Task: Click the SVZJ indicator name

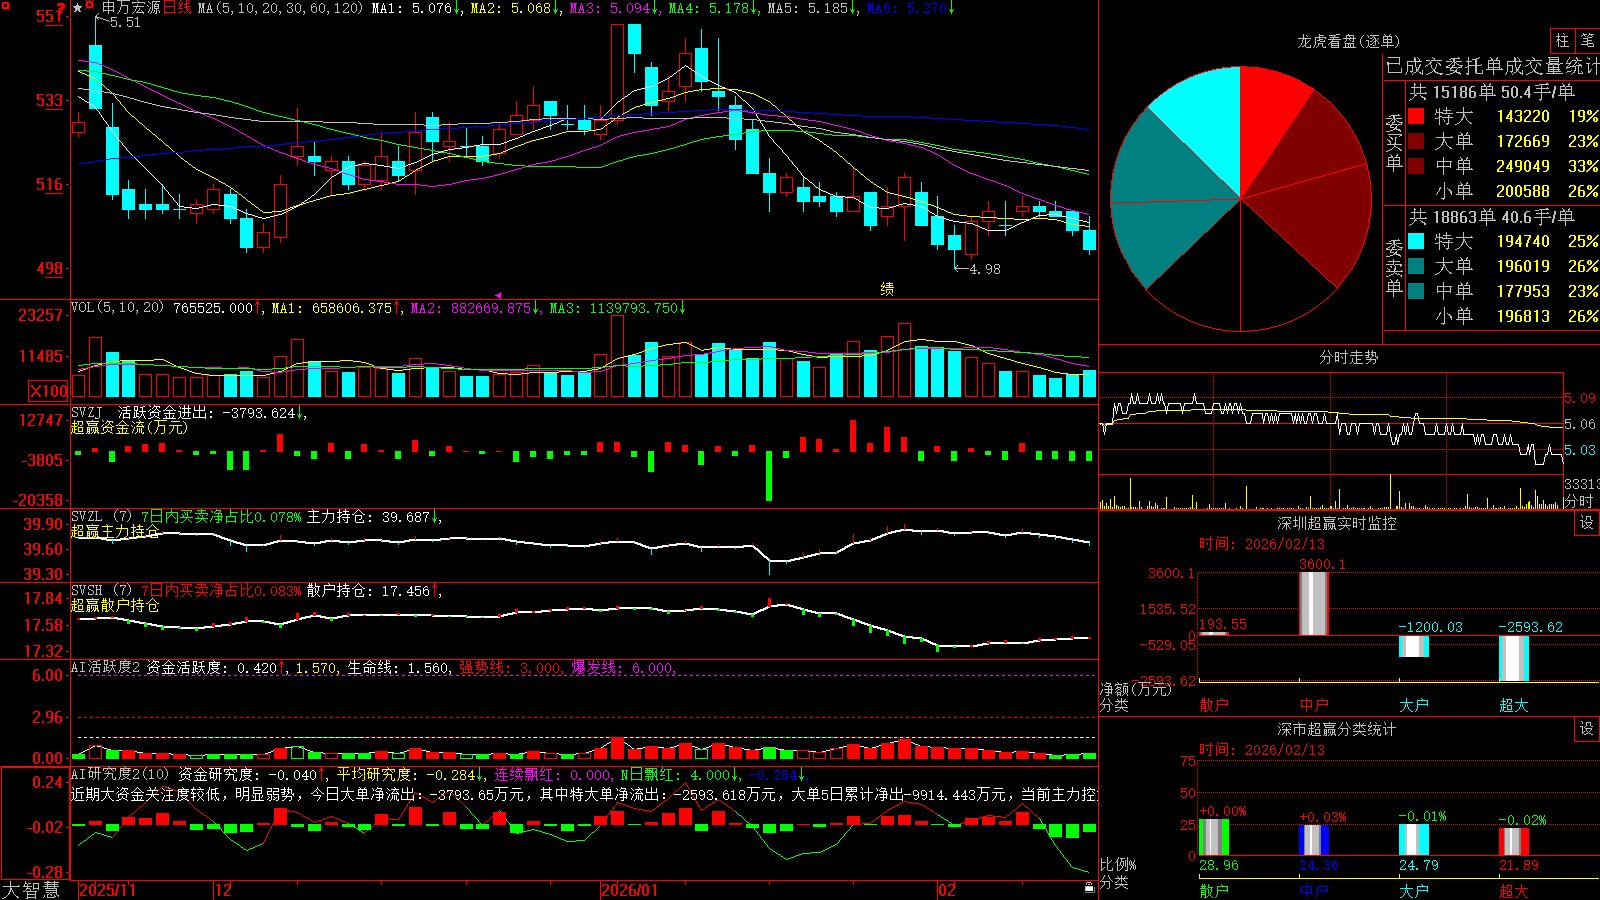Action: tap(87, 412)
